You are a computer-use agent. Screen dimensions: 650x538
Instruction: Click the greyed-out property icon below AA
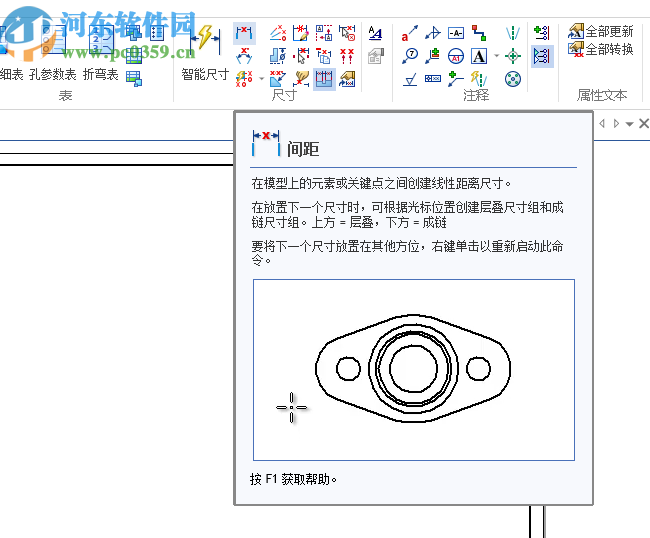[x=375, y=56]
